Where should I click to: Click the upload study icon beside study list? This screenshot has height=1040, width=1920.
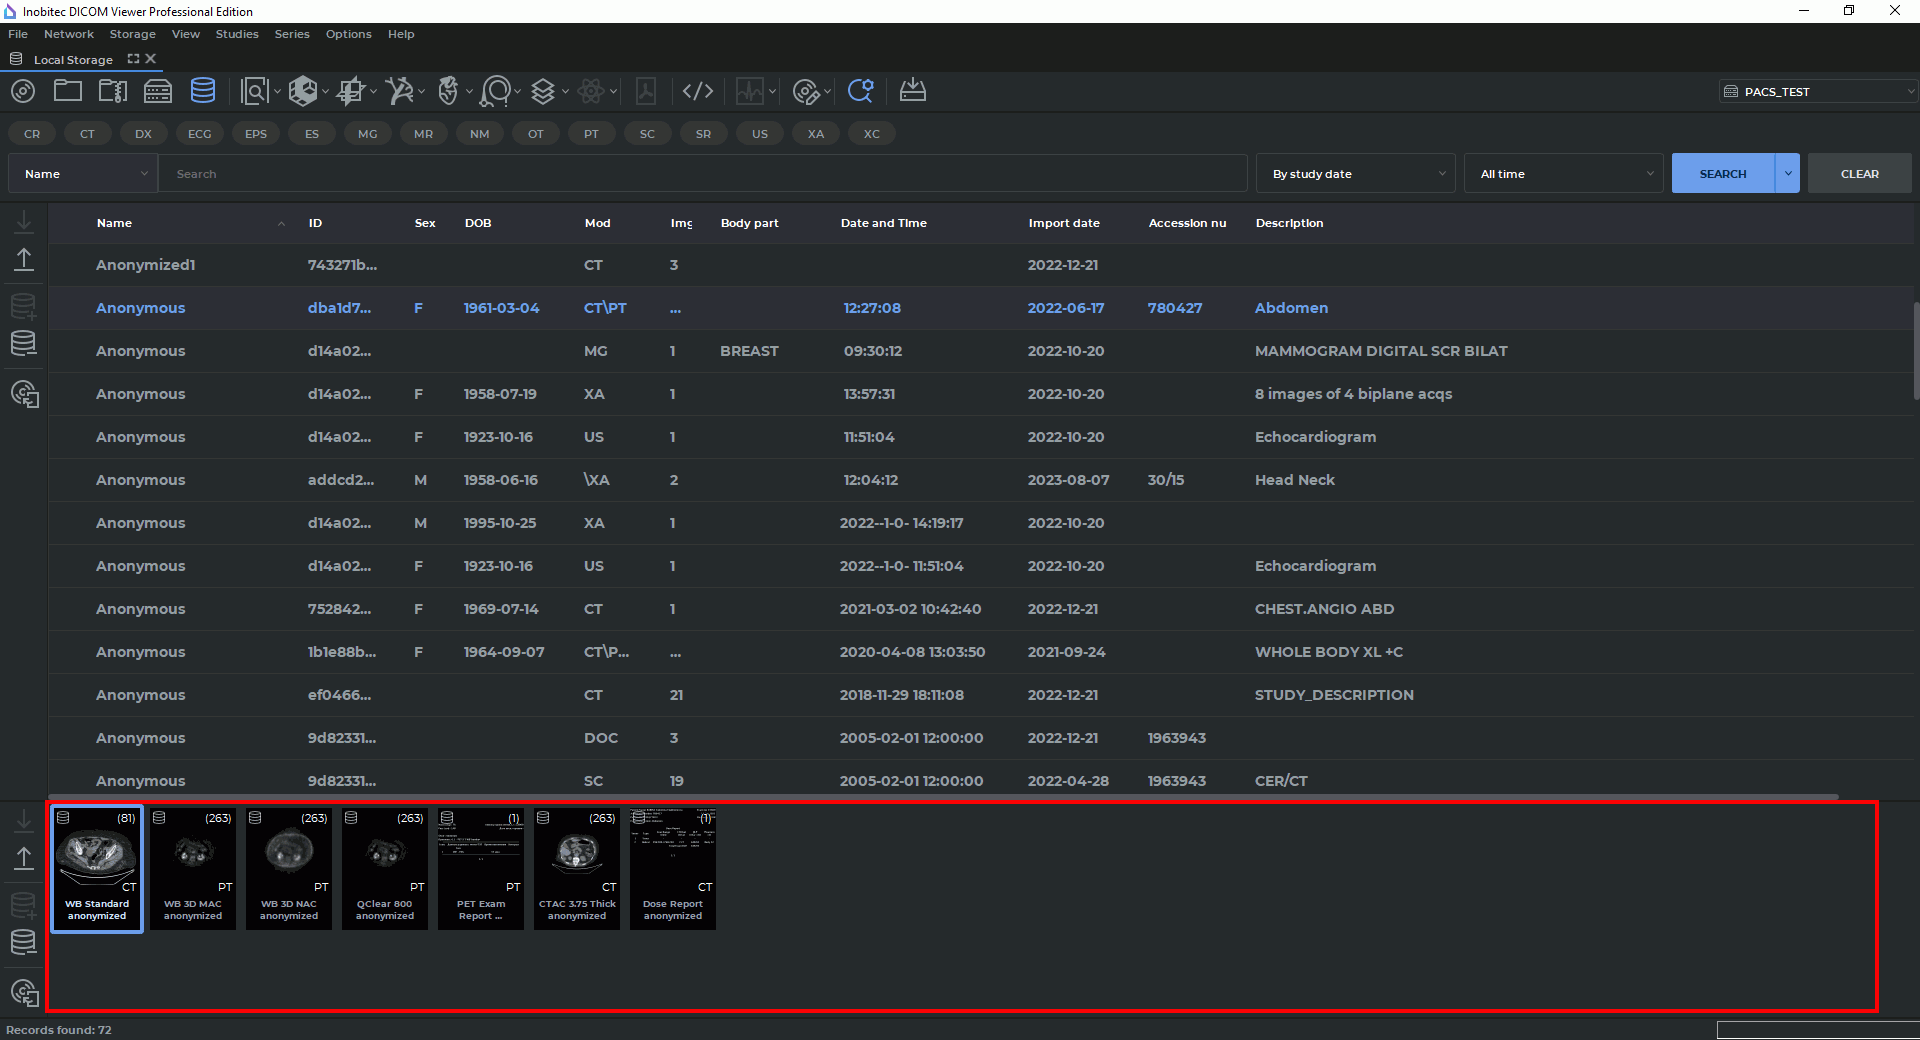coord(24,260)
